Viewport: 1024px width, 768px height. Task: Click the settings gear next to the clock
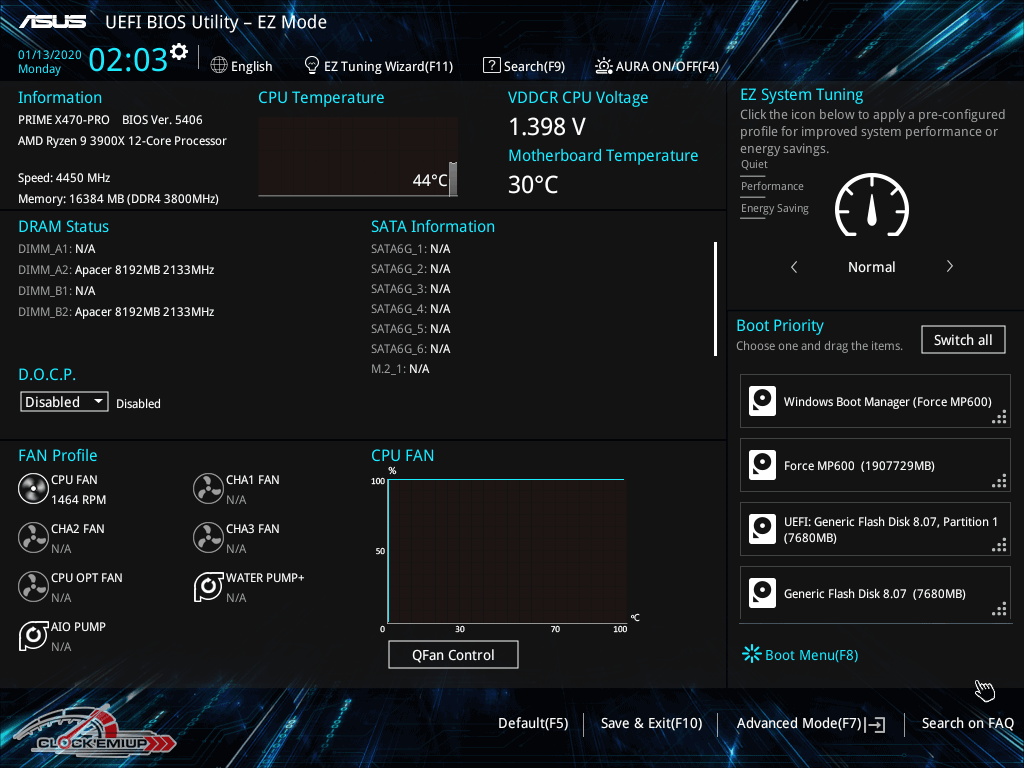point(179,52)
